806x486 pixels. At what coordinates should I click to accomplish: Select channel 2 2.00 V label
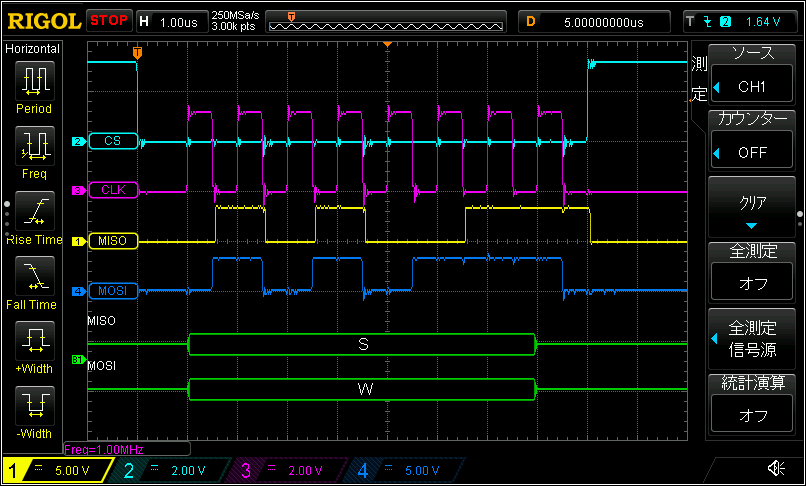click(x=174, y=471)
